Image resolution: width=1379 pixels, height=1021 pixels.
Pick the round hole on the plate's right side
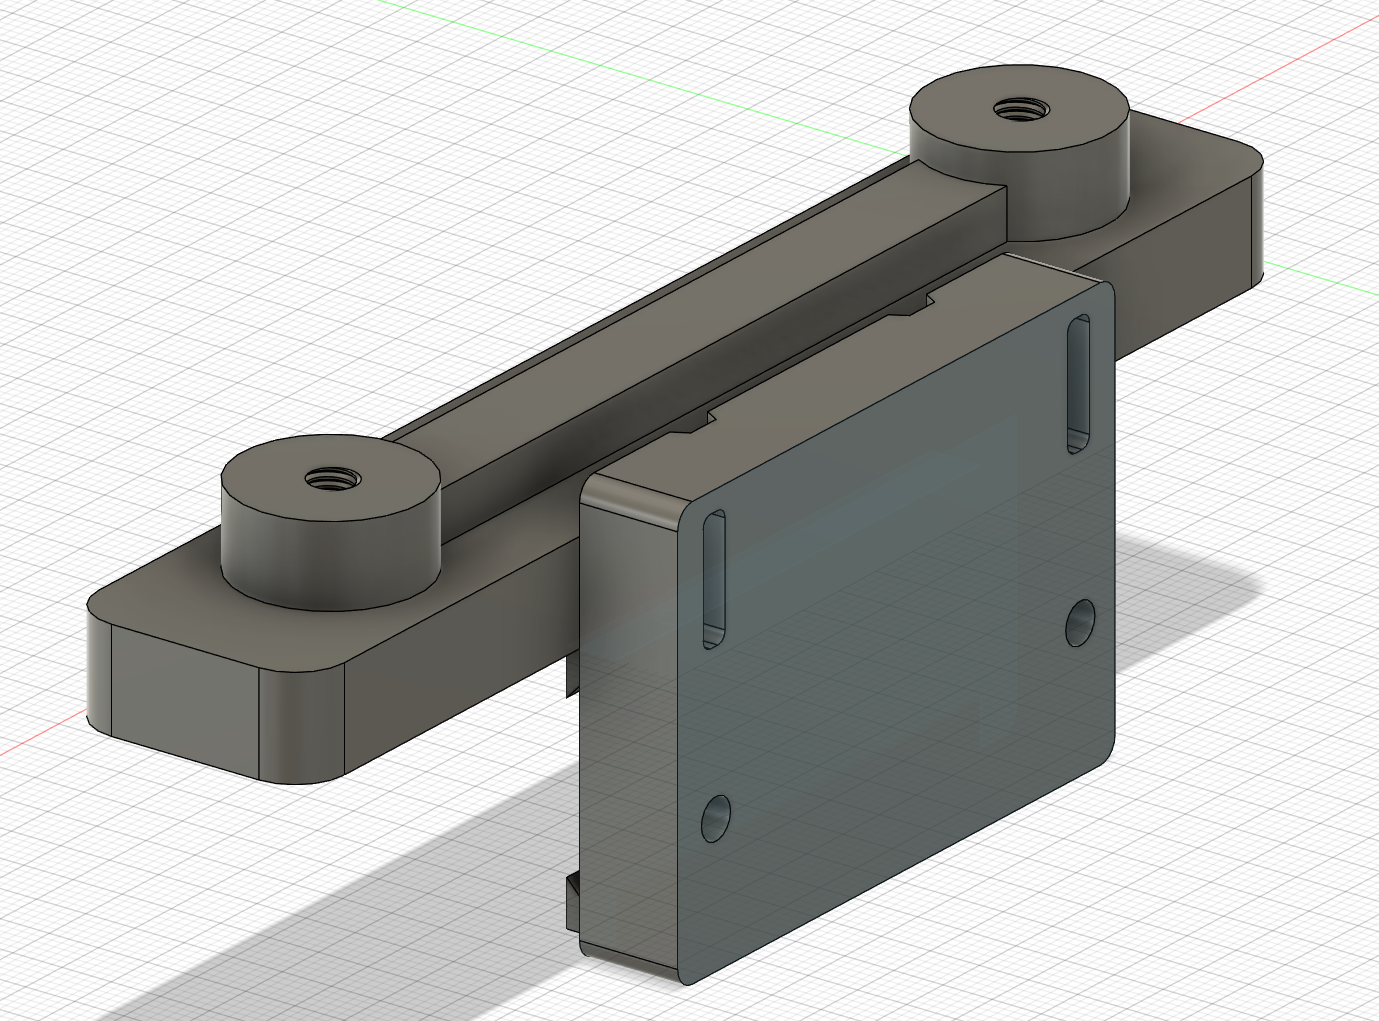pos(1080,622)
